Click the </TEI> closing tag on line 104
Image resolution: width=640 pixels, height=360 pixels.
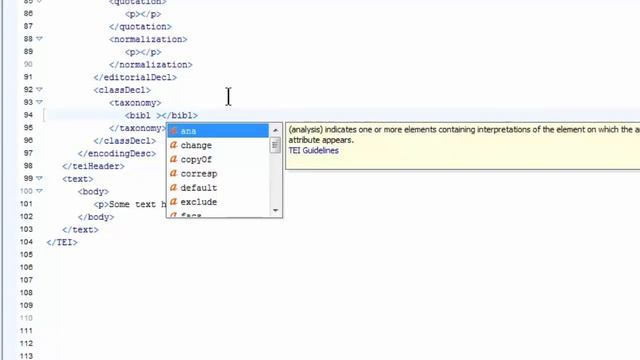(x=62, y=242)
